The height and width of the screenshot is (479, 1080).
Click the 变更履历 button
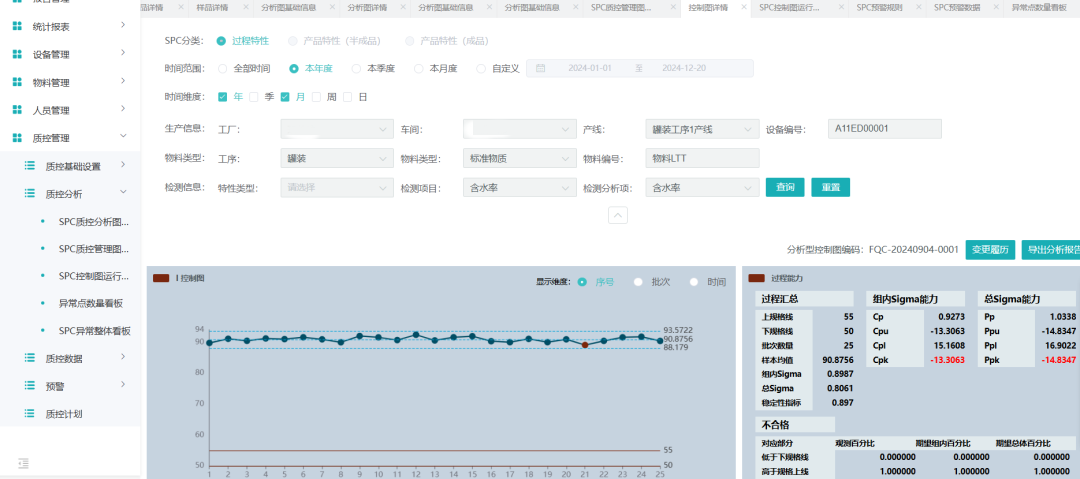pyautogui.click(x=991, y=249)
